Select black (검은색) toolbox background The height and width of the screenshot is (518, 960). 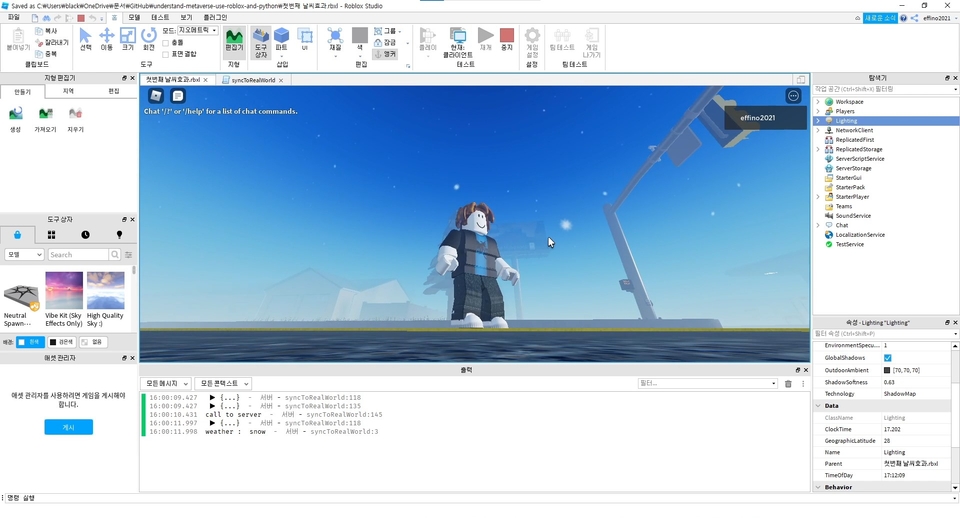pos(62,342)
